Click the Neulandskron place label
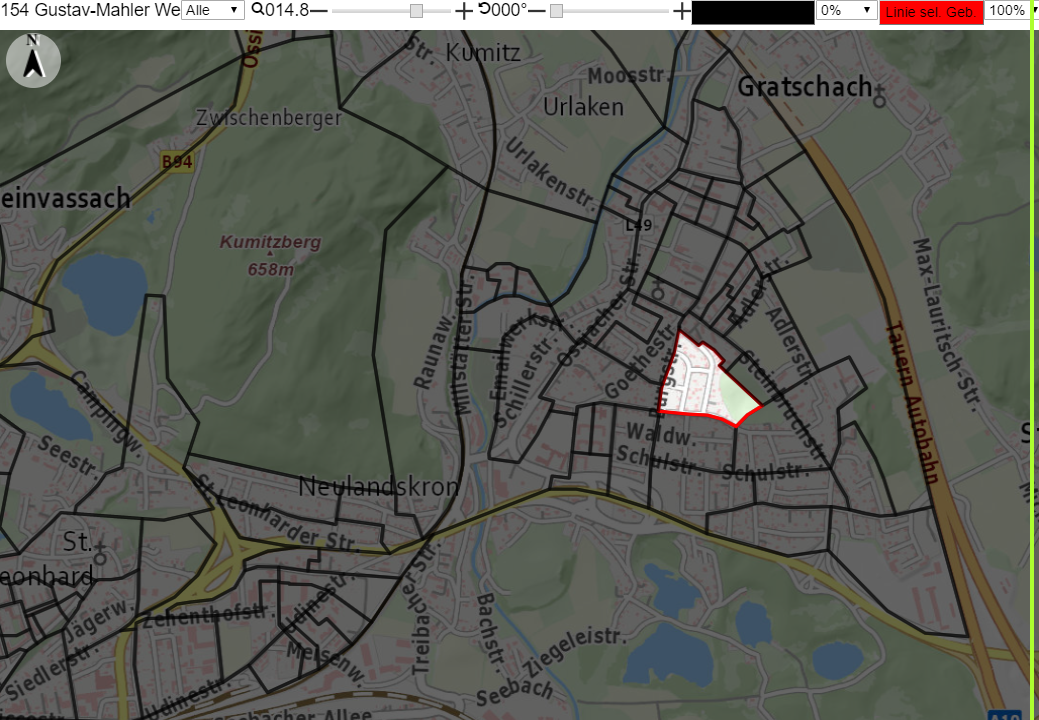This screenshot has width=1039, height=720. coord(378,487)
